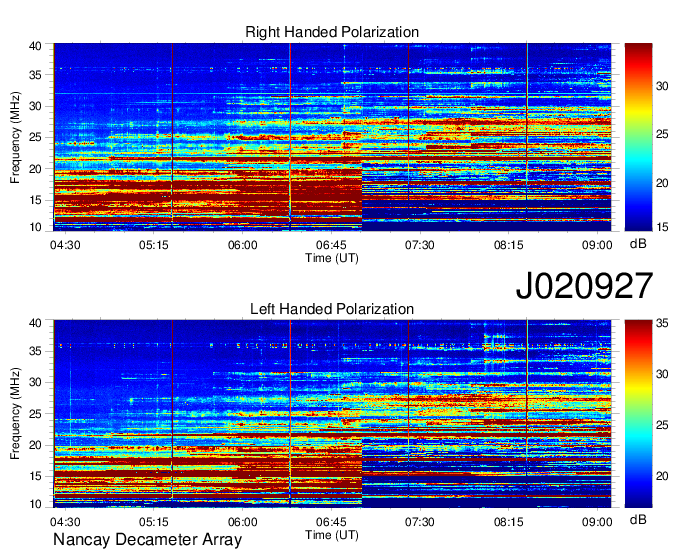Click the 30 MHz tick on Left Handed plot
The image size is (680, 552).
coord(35,382)
